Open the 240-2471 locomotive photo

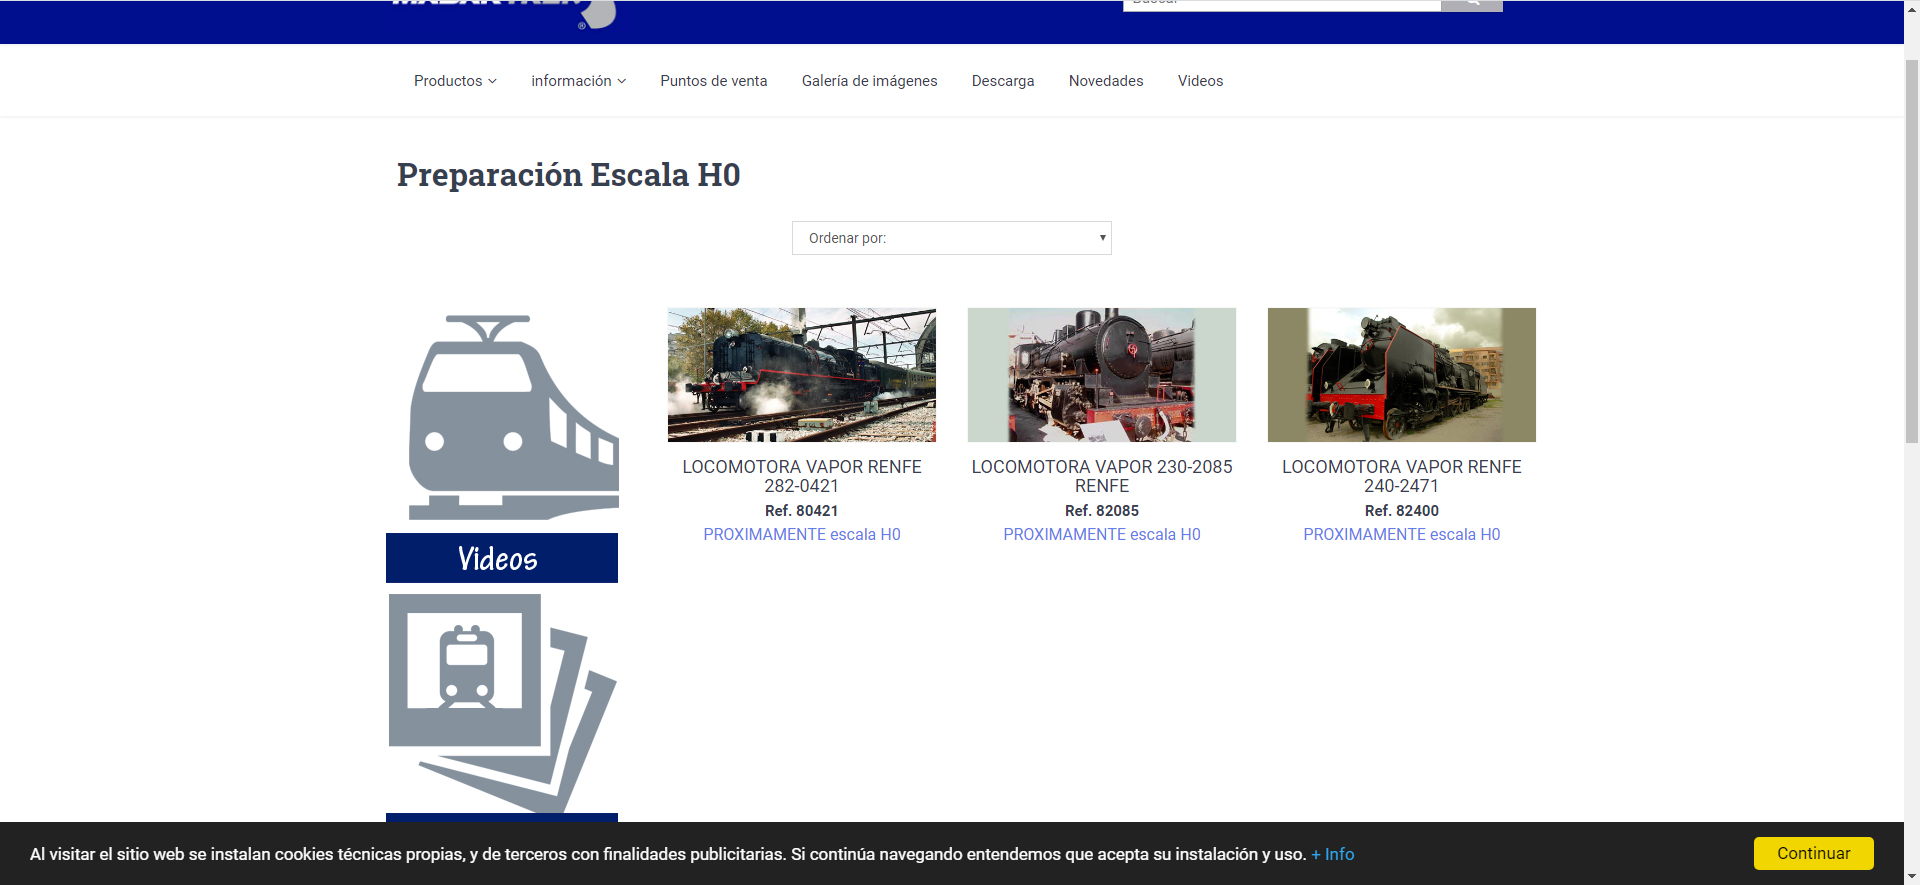pos(1402,375)
